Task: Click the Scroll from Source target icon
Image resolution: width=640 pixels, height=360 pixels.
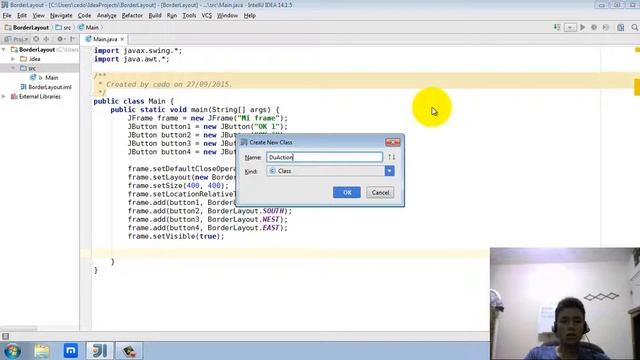Action: tap(36, 39)
